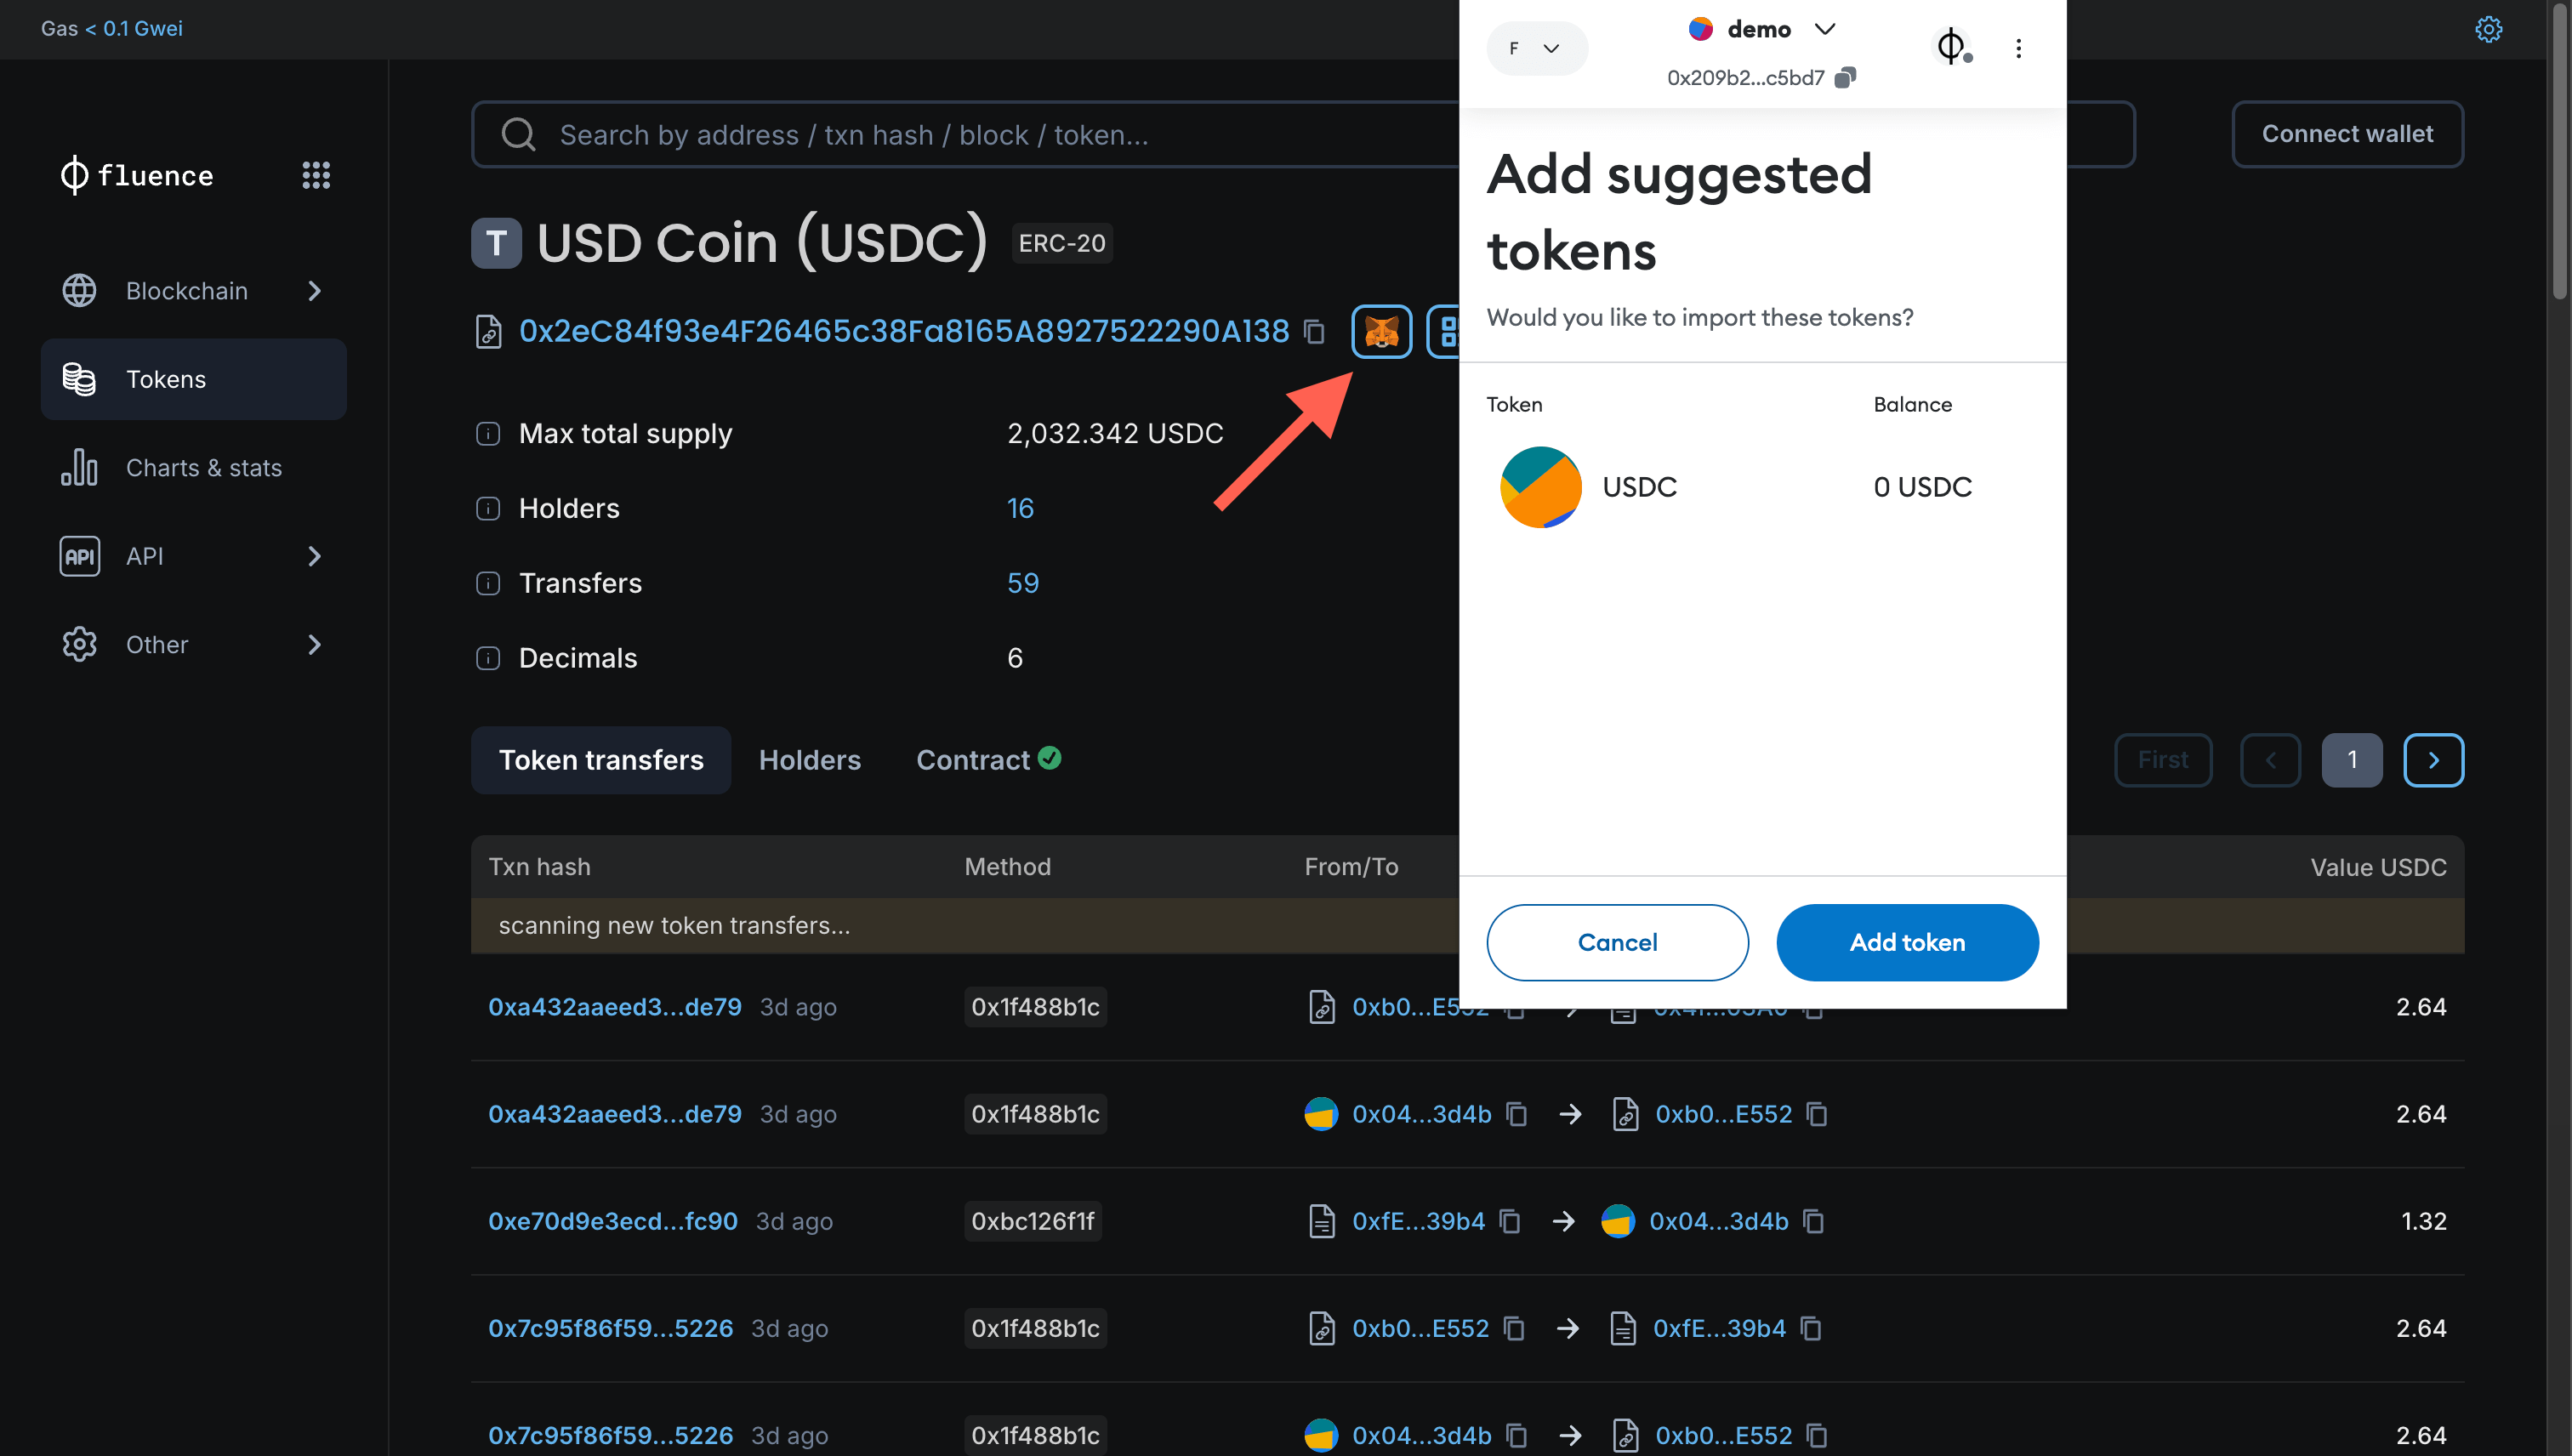Viewport: 2572px width, 1456px height.
Task: Click Cancel button in token modal
Action: tap(1616, 941)
